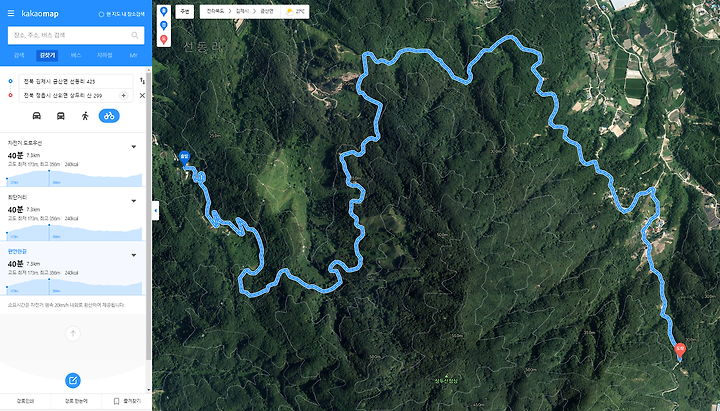This screenshot has height=411, width=720.
Task: Add a waypoint with plus icon
Action: (124, 96)
